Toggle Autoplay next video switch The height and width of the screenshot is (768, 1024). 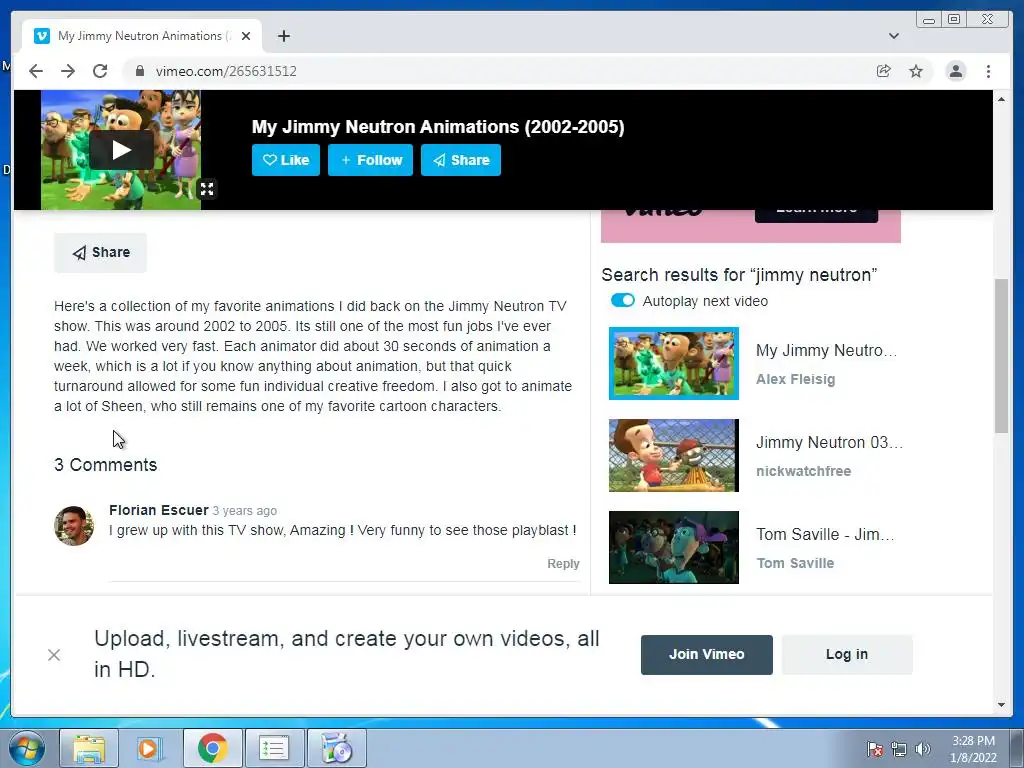point(622,300)
